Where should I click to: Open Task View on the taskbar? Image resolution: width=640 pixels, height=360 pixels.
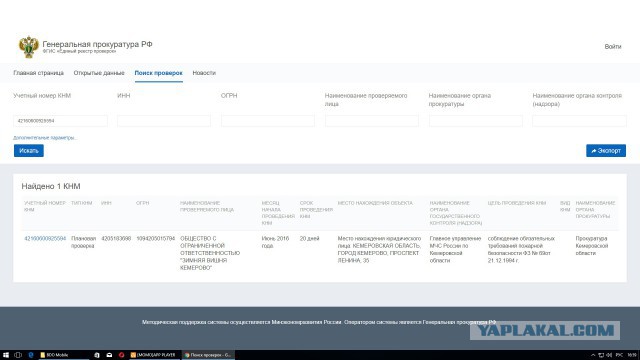click(18, 355)
